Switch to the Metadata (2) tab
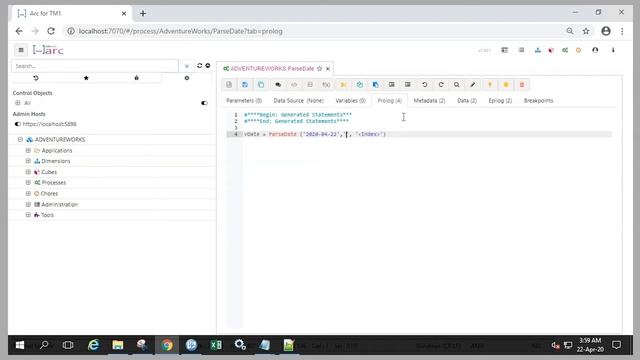 [429, 100]
